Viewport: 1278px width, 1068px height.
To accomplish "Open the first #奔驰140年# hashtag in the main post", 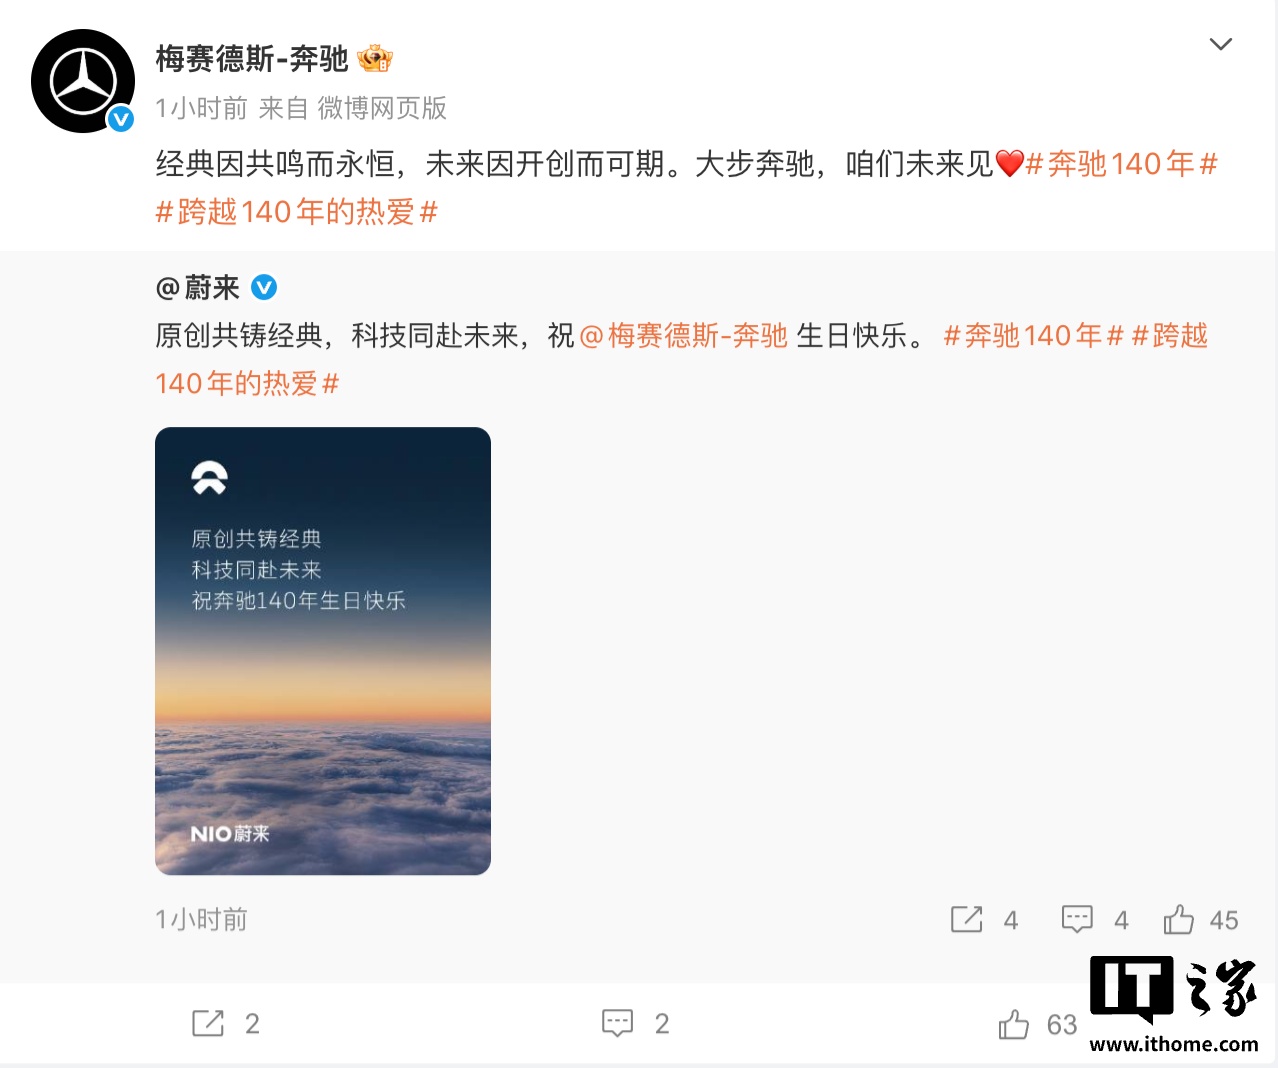I will (x=1122, y=164).
